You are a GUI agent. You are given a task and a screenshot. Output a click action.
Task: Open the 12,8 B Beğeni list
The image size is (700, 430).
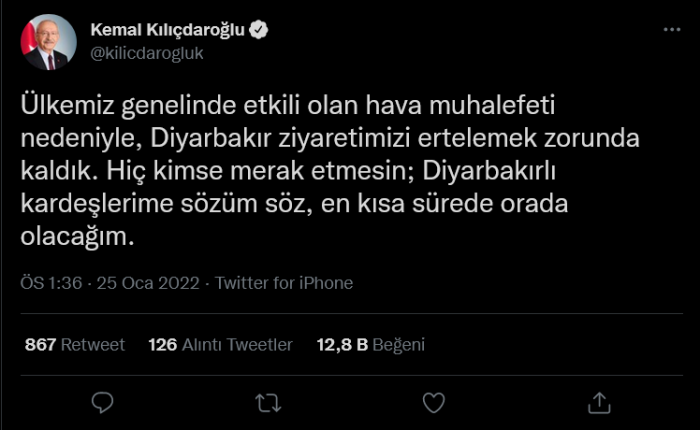(371, 344)
